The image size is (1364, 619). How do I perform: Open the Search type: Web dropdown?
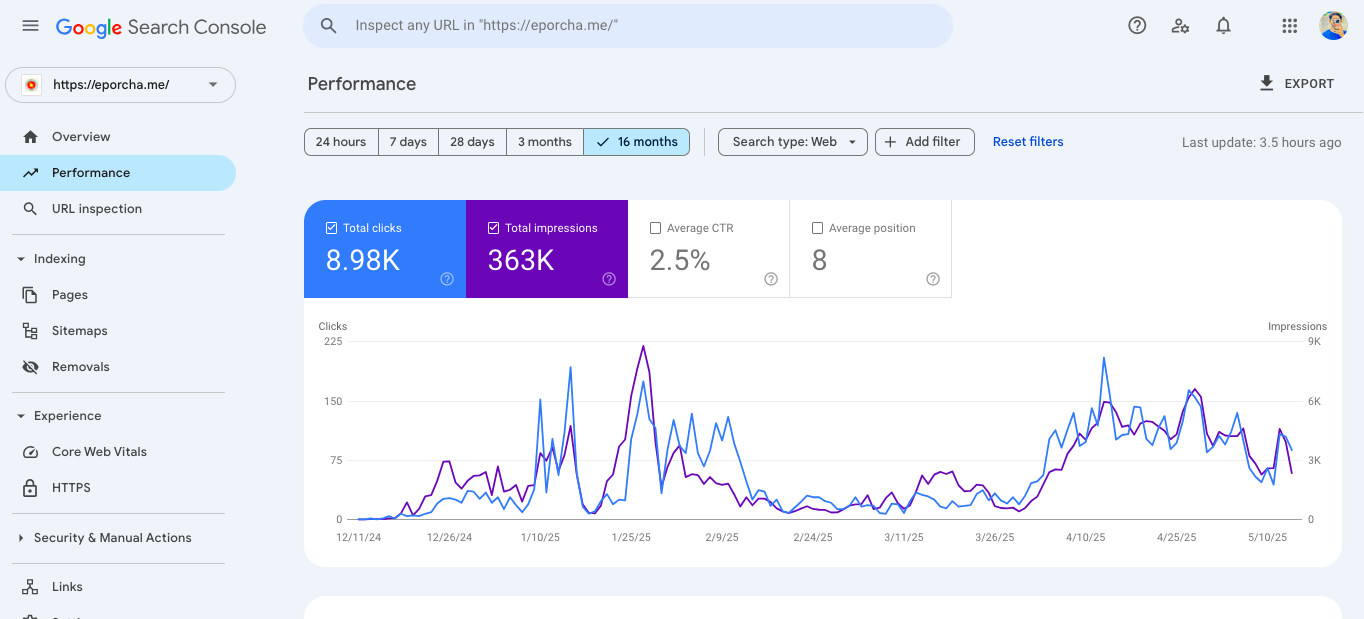tap(793, 142)
